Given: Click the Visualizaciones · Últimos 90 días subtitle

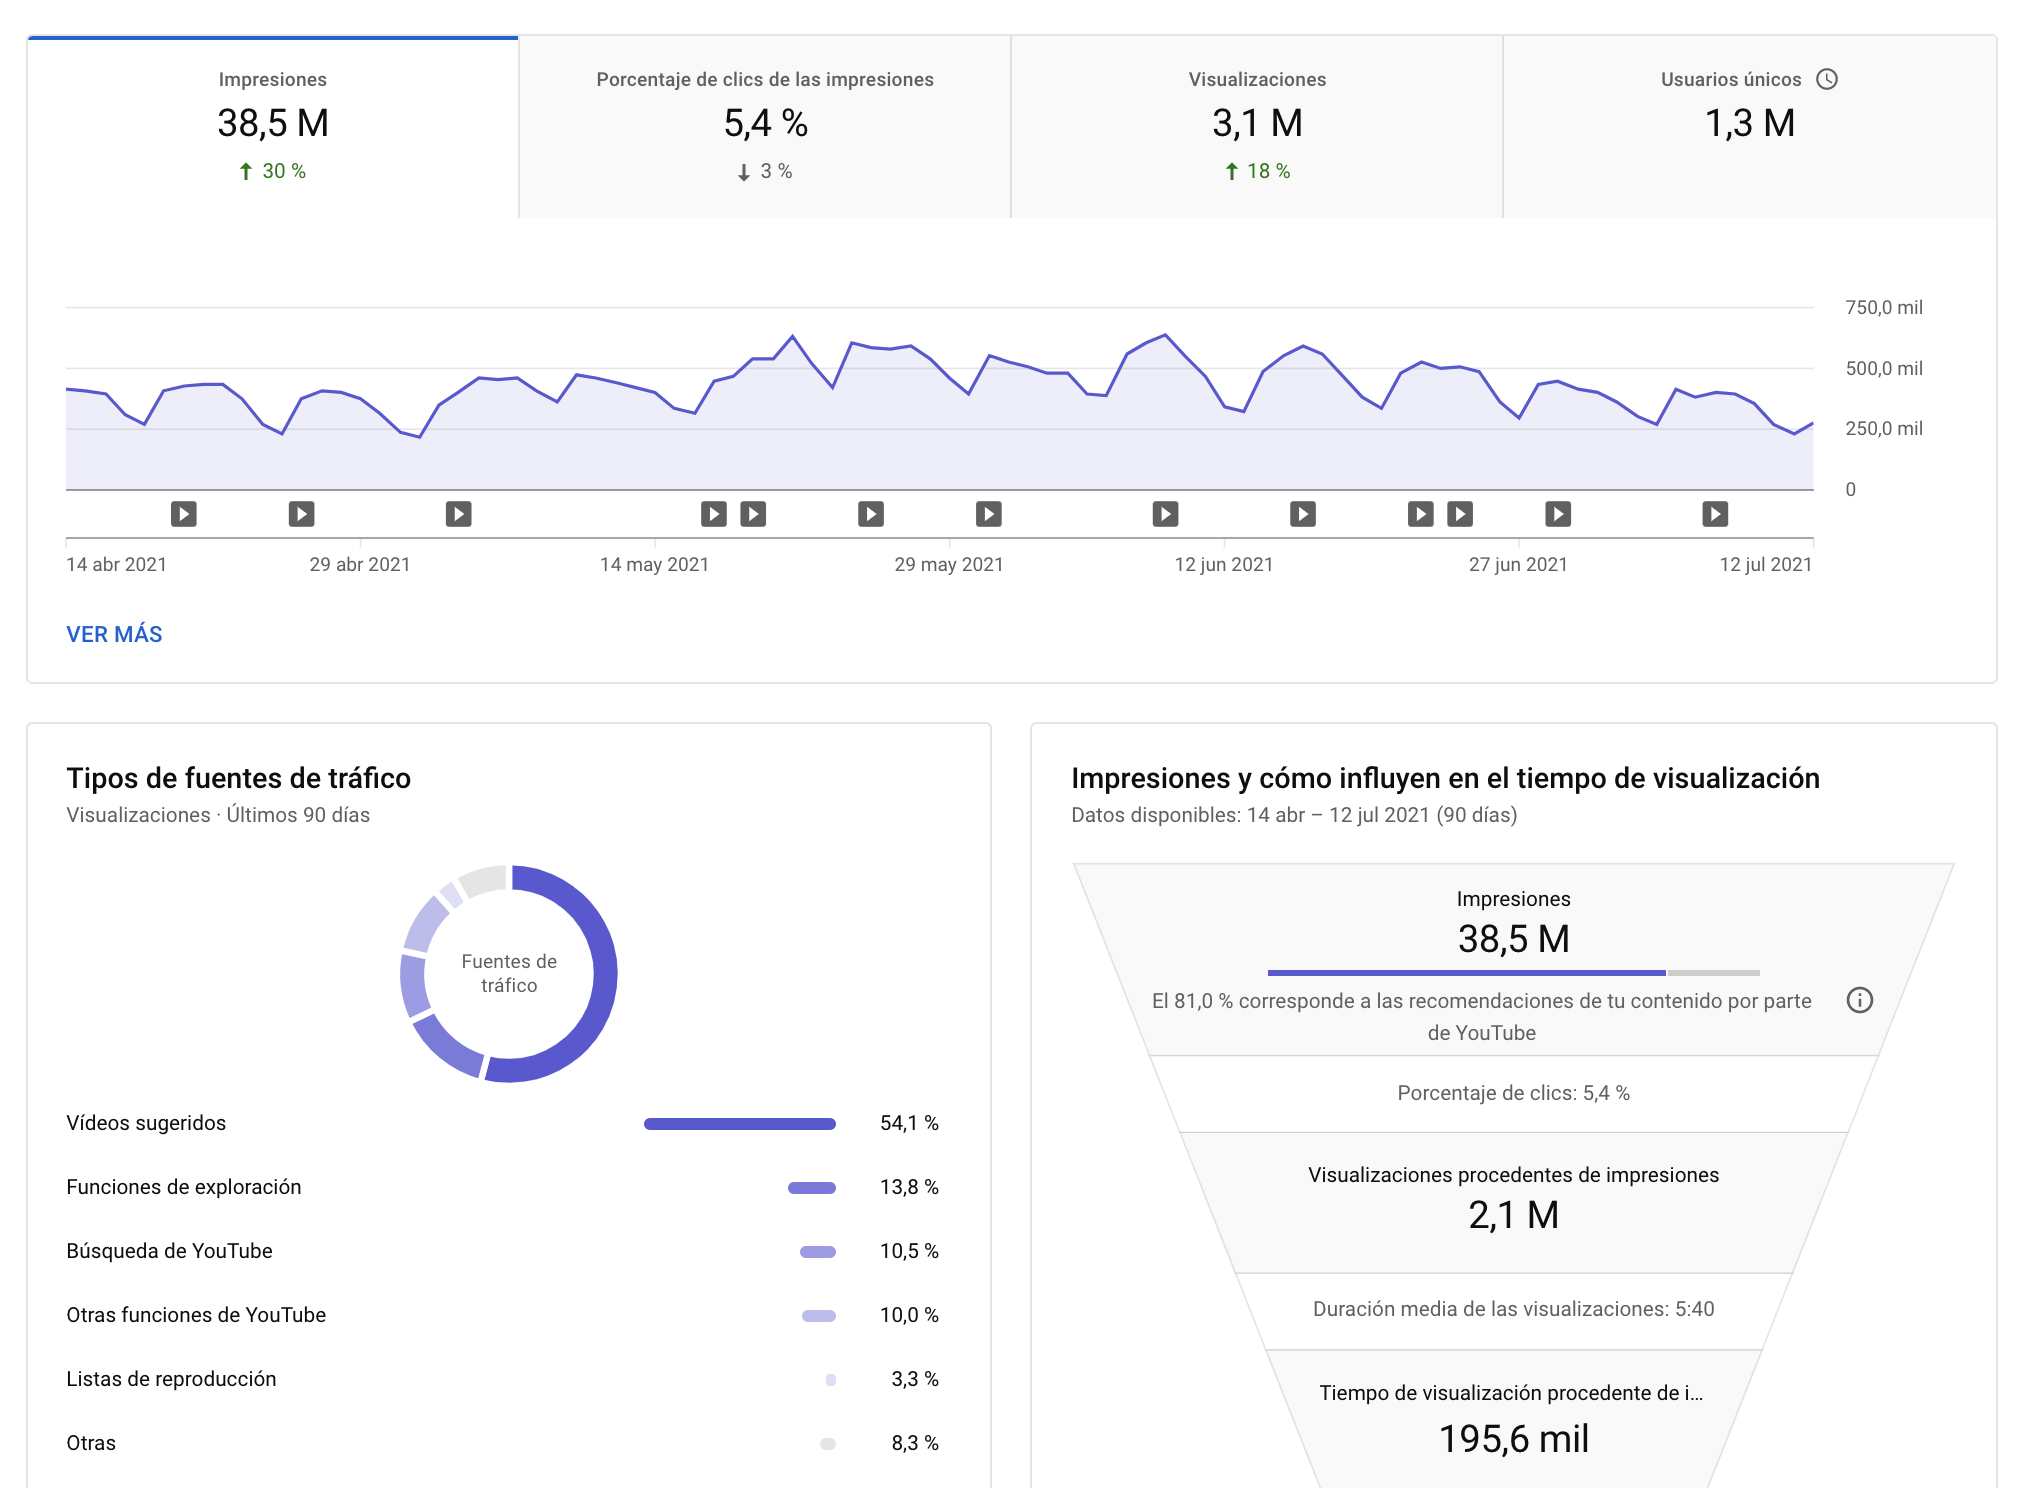Looking at the screenshot, I should (x=218, y=815).
